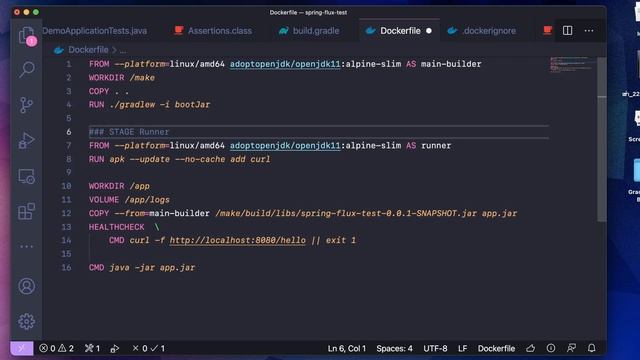Click test results status 0 failed 1 passed

point(149,348)
